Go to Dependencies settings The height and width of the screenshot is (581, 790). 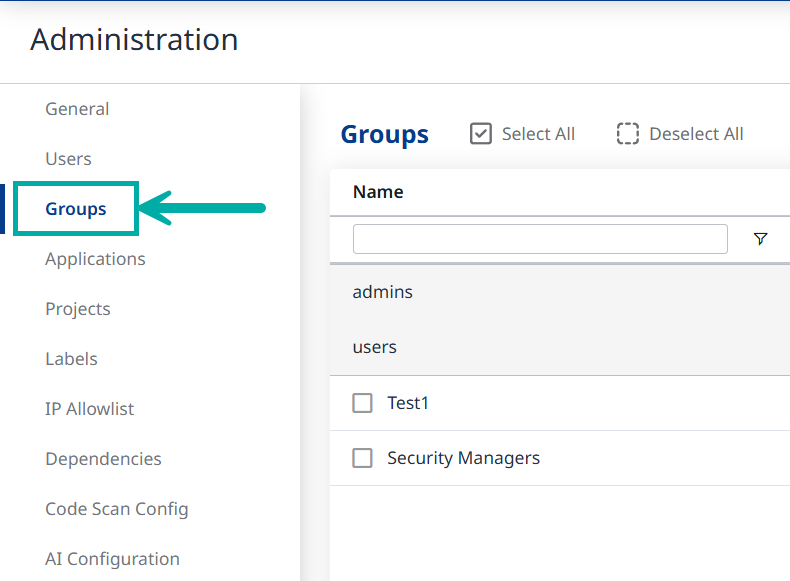pos(103,459)
